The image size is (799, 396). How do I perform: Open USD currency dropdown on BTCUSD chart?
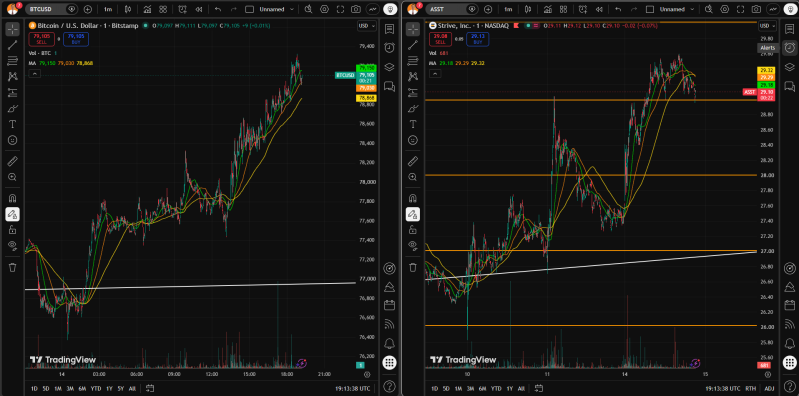(366, 25)
